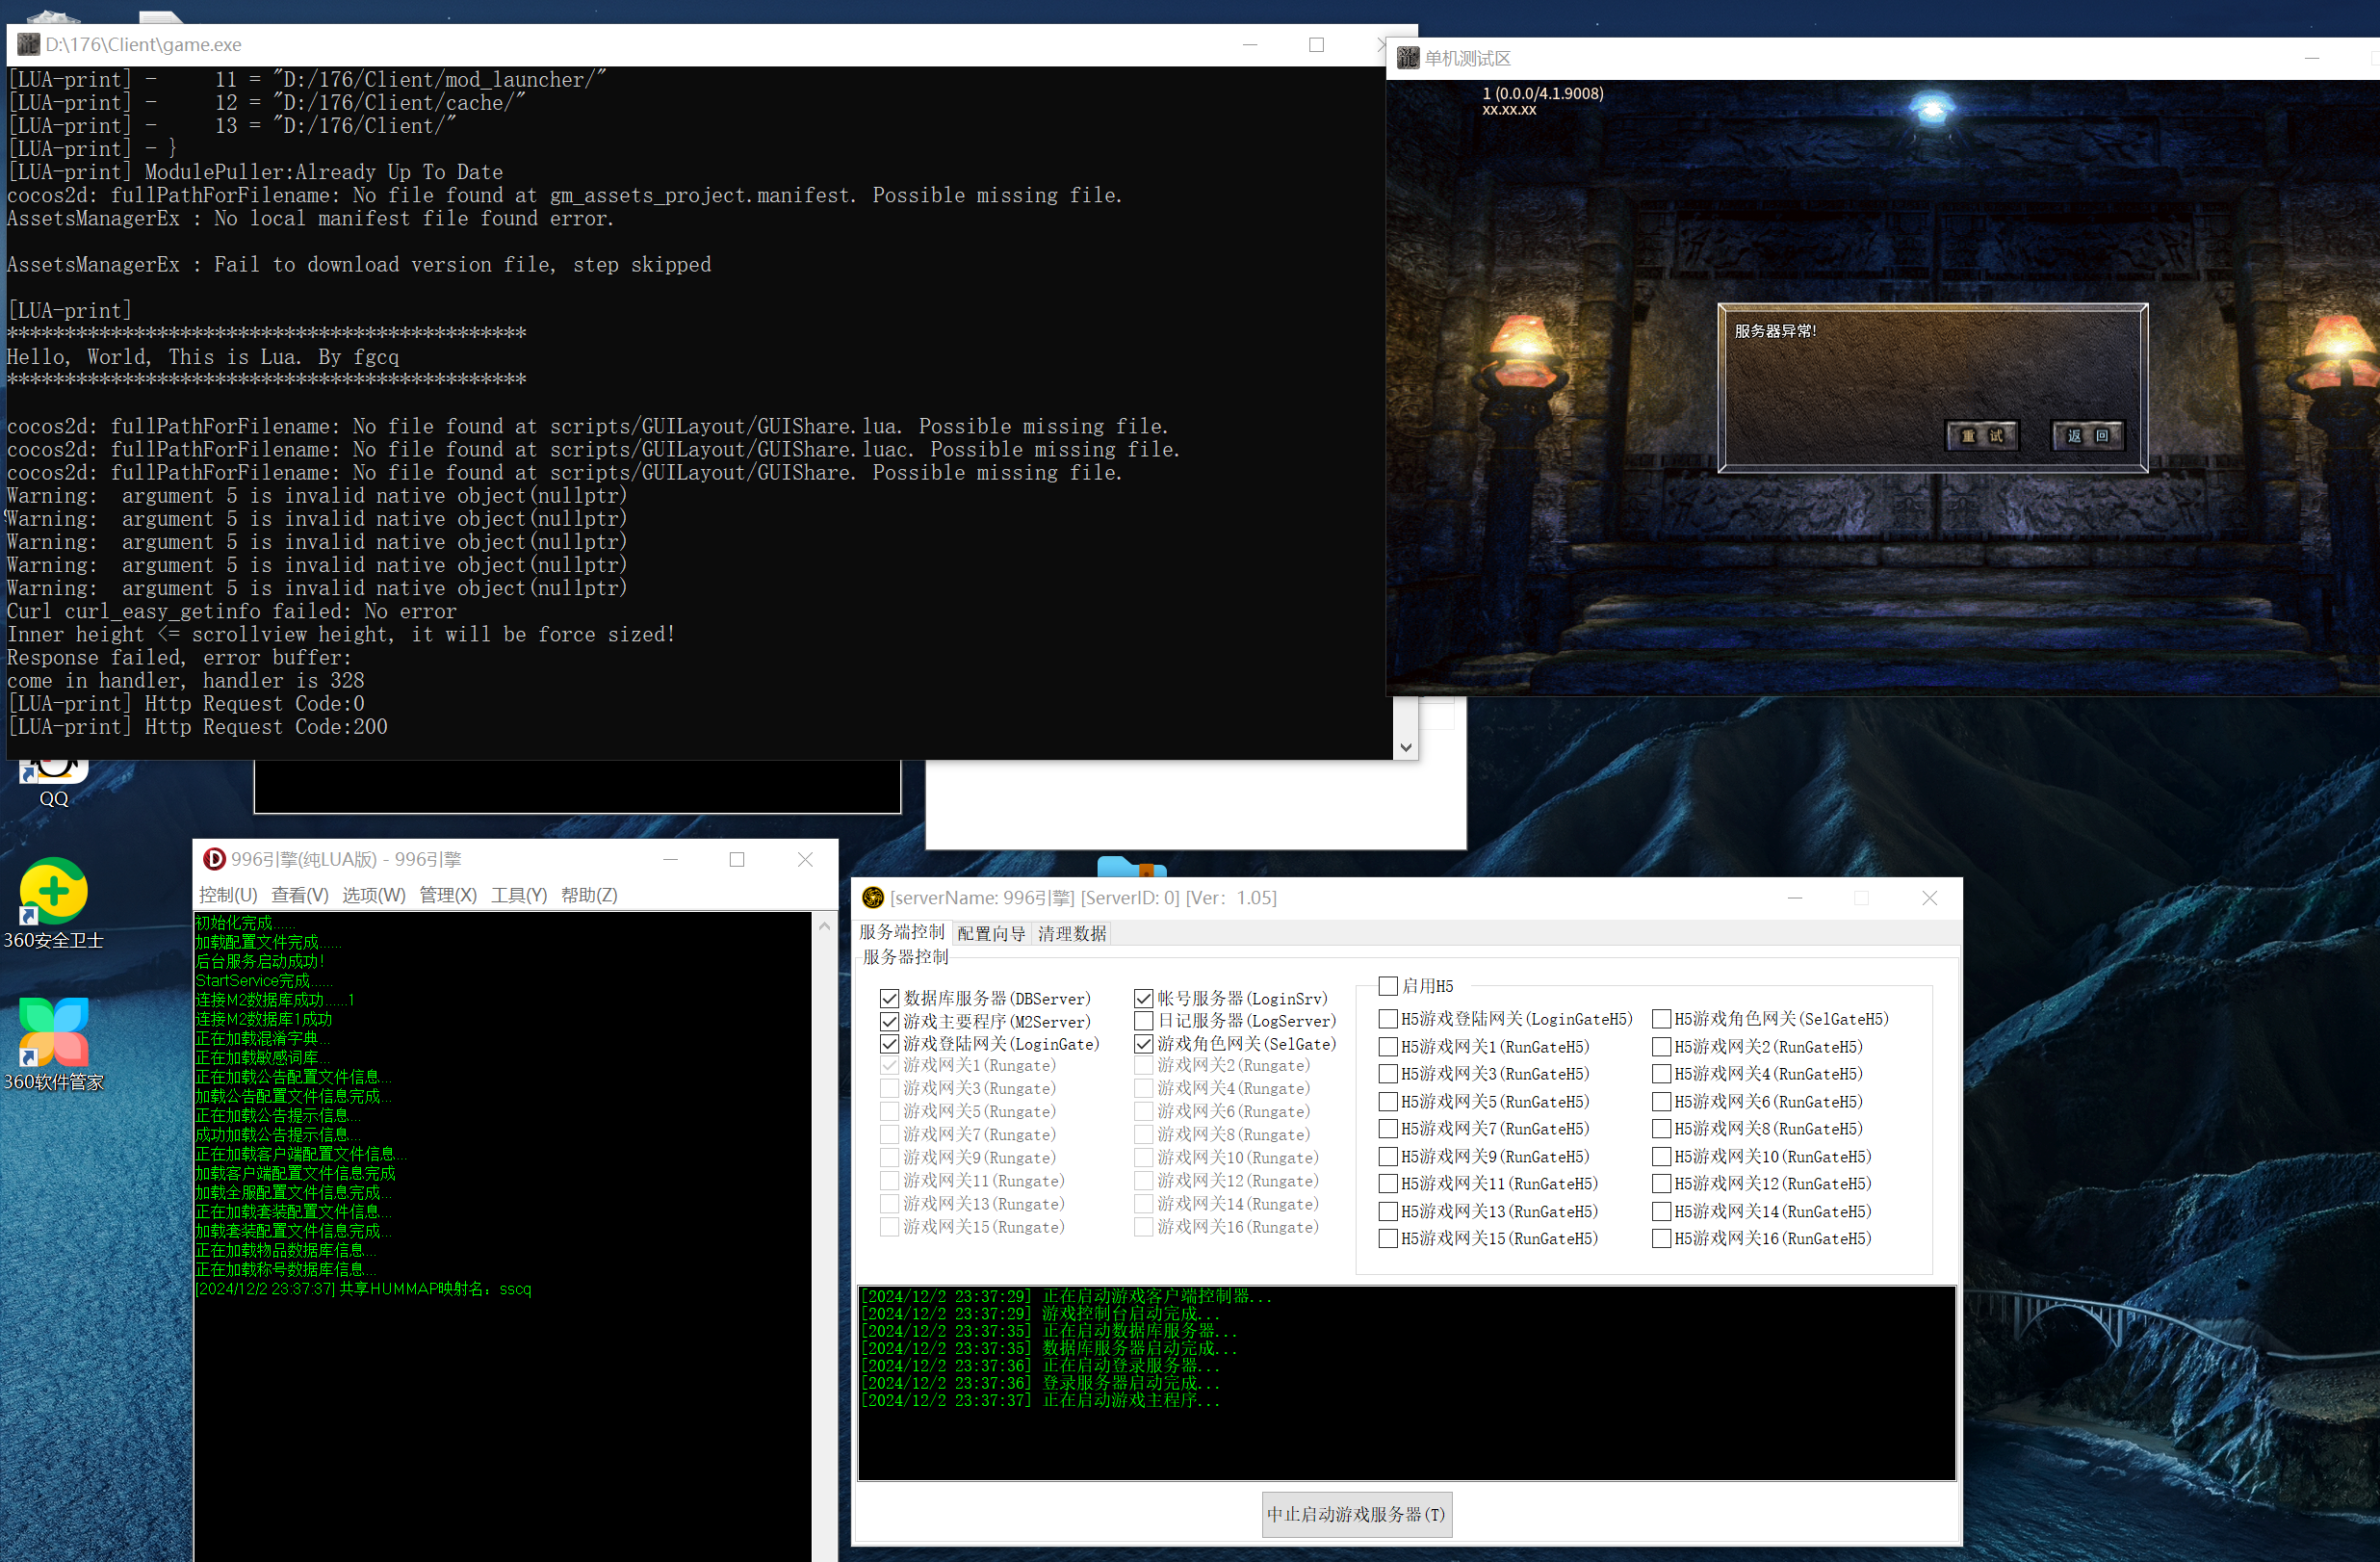
Task: Click the 返回 button in error dialog
Action: coord(2088,435)
